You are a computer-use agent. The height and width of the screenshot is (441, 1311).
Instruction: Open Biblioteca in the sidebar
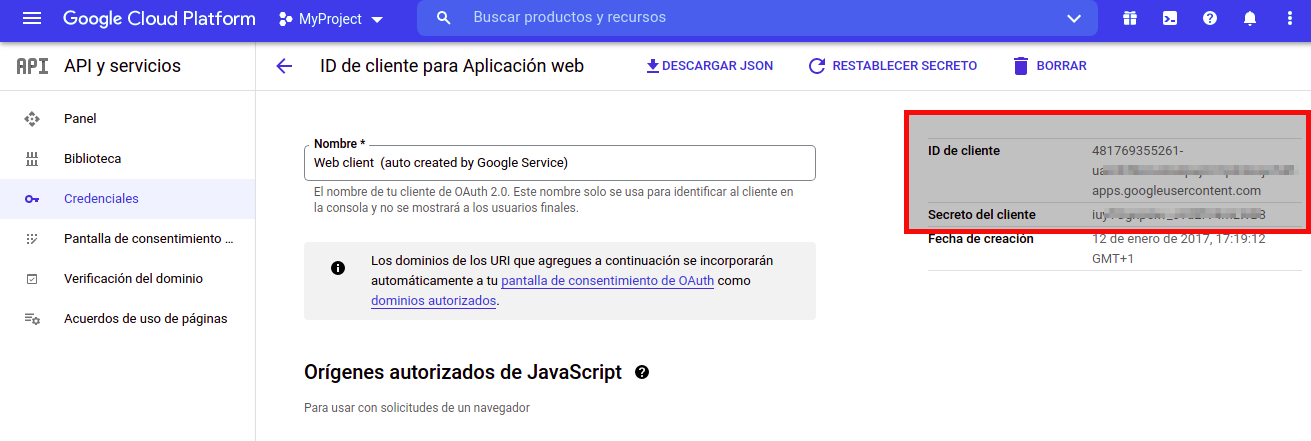(x=92, y=159)
